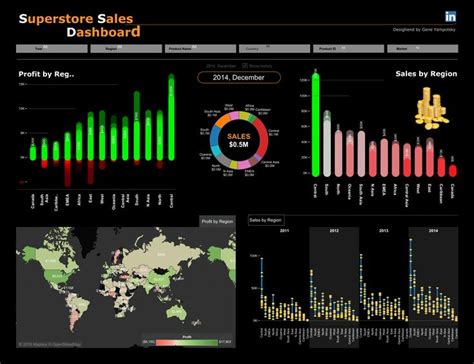Viewport: 474px width, 364px height.
Task: Open the Country filter dropdown
Action: coord(274,49)
